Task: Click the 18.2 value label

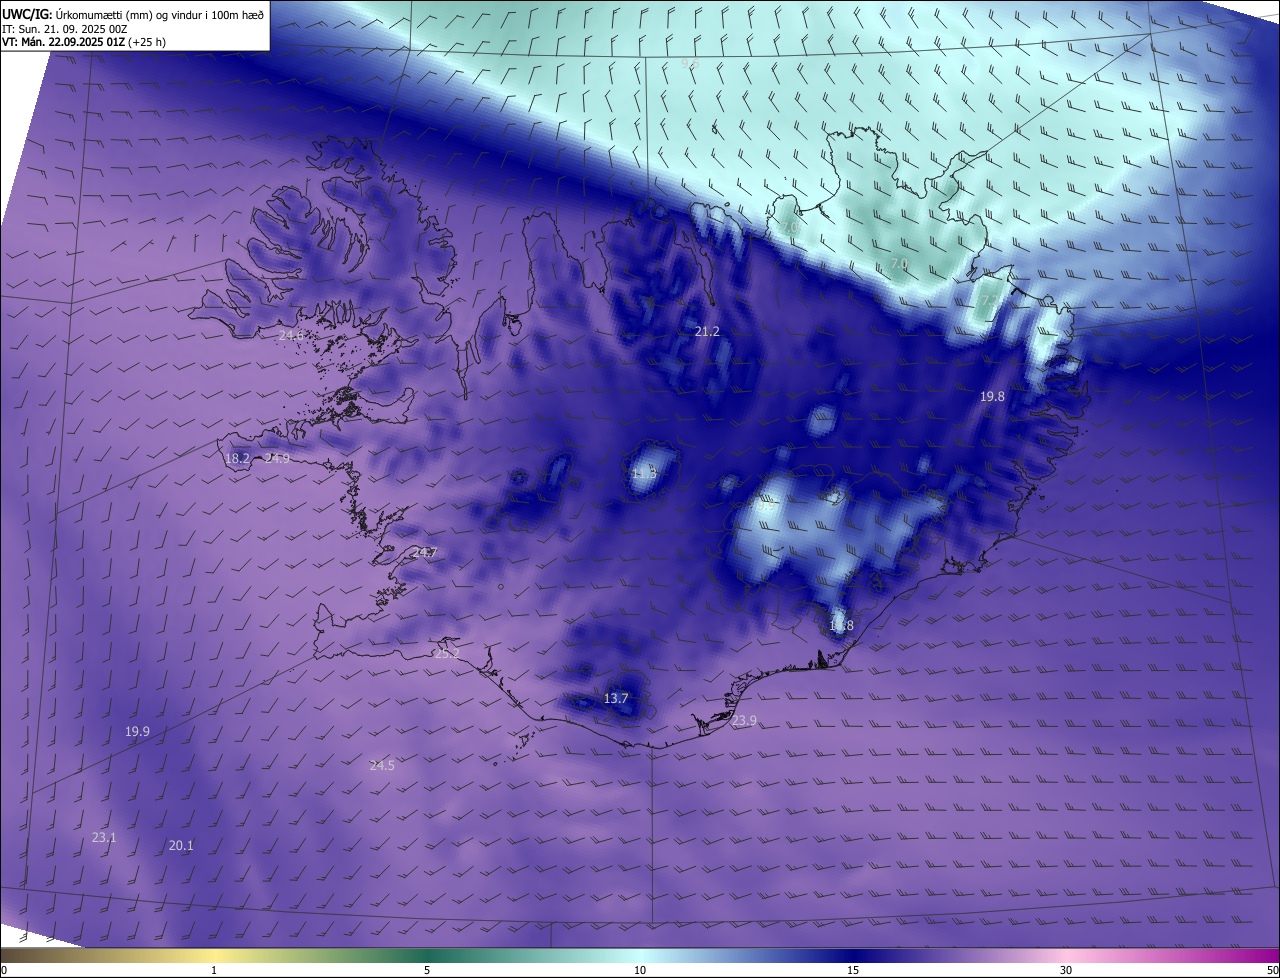Action: click(238, 458)
